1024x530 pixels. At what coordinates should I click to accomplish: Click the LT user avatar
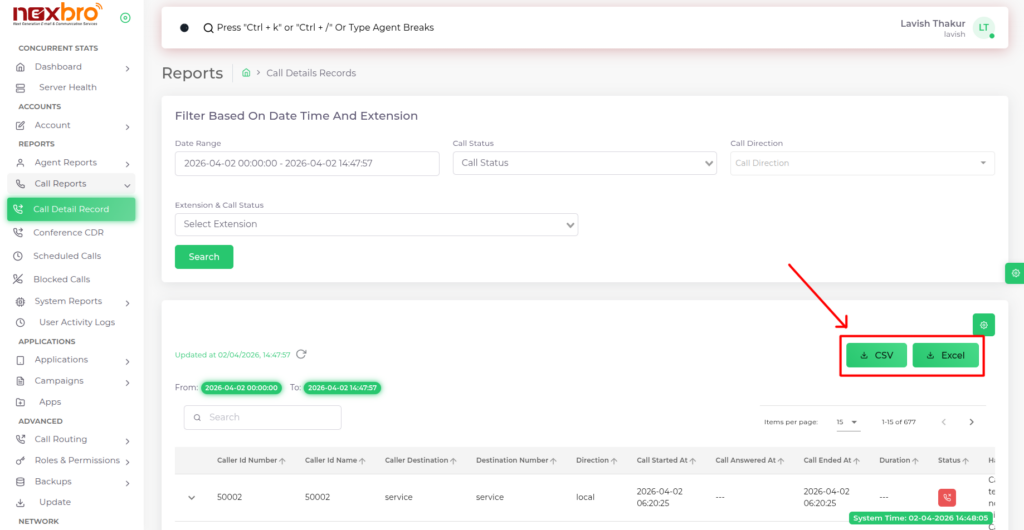[x=984, y=28]
